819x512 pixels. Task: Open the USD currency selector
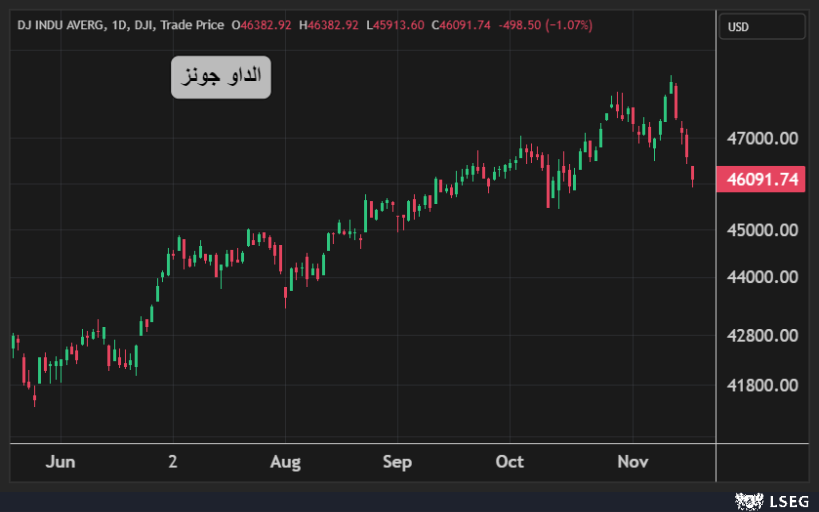point(761,25)
